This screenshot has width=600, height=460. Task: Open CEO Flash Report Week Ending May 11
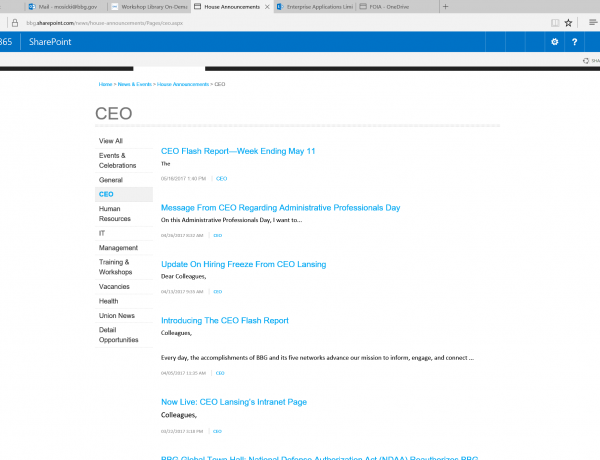[238, 151]
